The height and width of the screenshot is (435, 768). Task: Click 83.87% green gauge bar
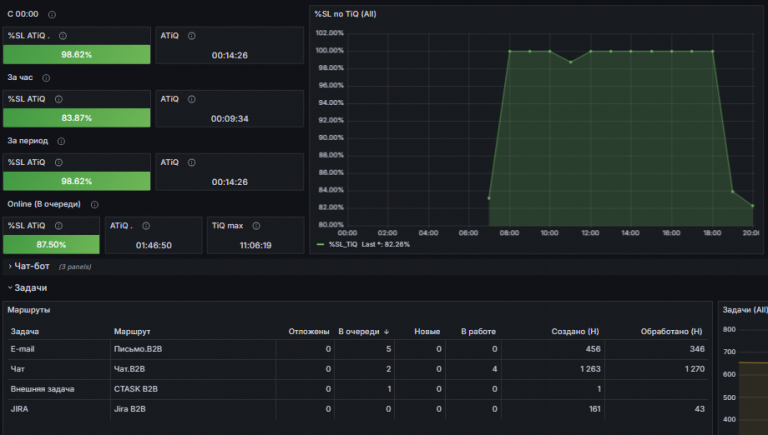pos(76,118)
